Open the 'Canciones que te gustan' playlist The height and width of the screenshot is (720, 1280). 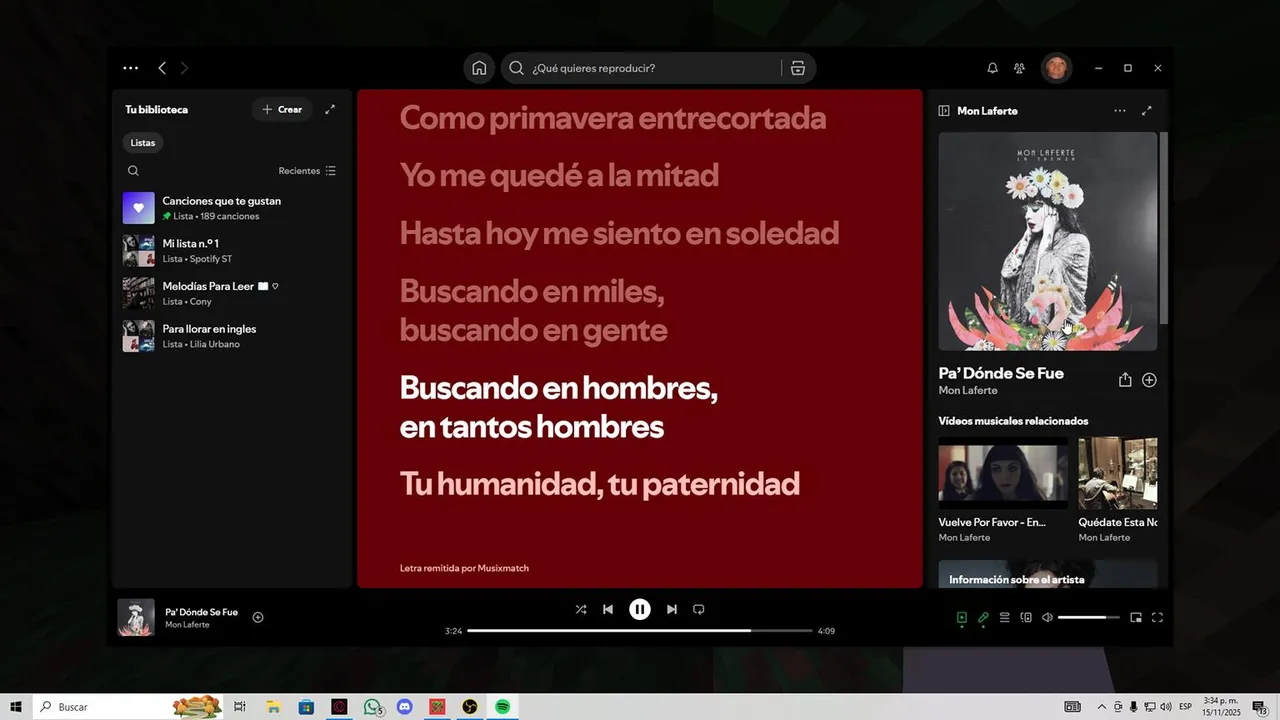231,208
